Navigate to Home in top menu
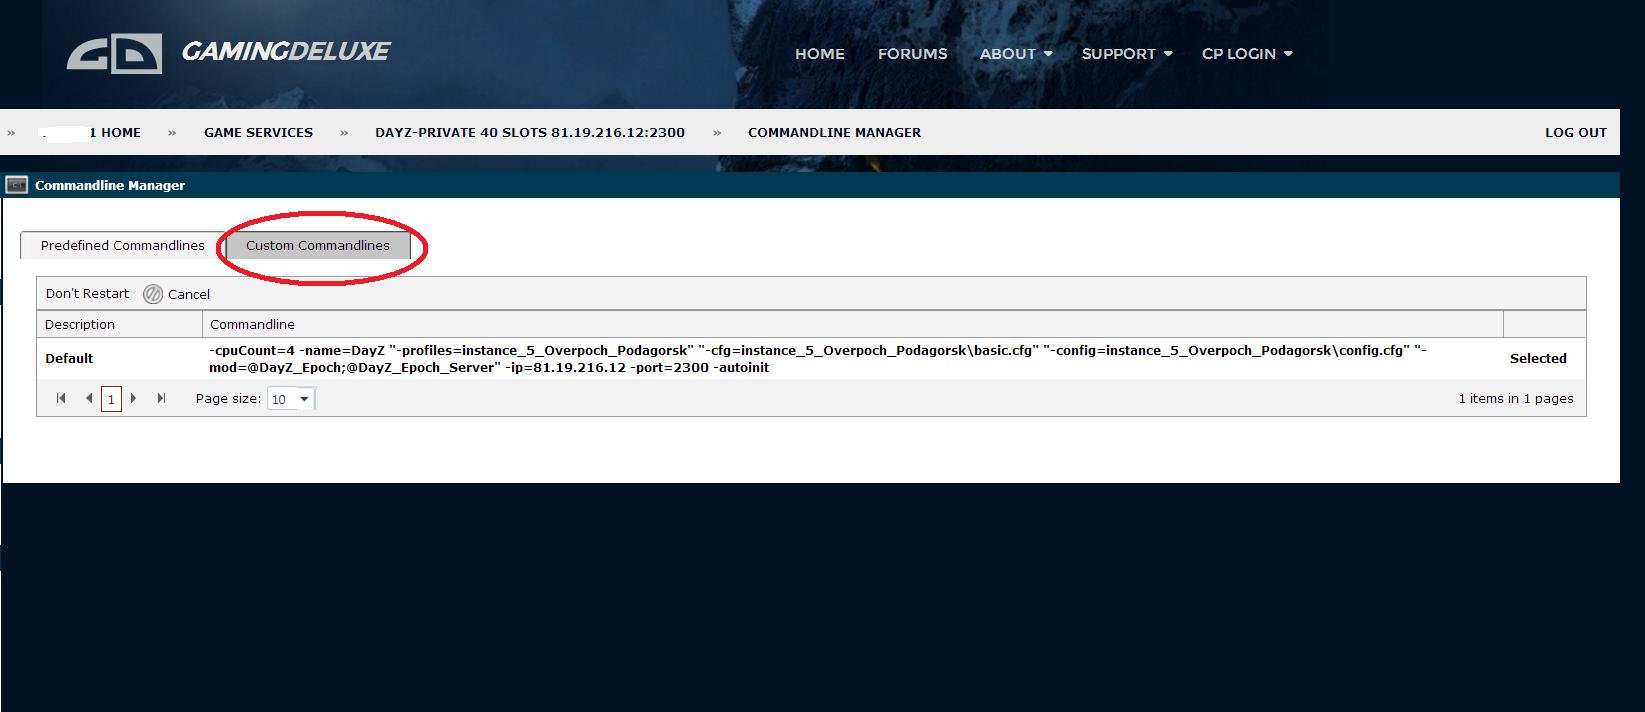This screenshot has width=1645, height=712. pyautogui.click(x=819, y=54)
